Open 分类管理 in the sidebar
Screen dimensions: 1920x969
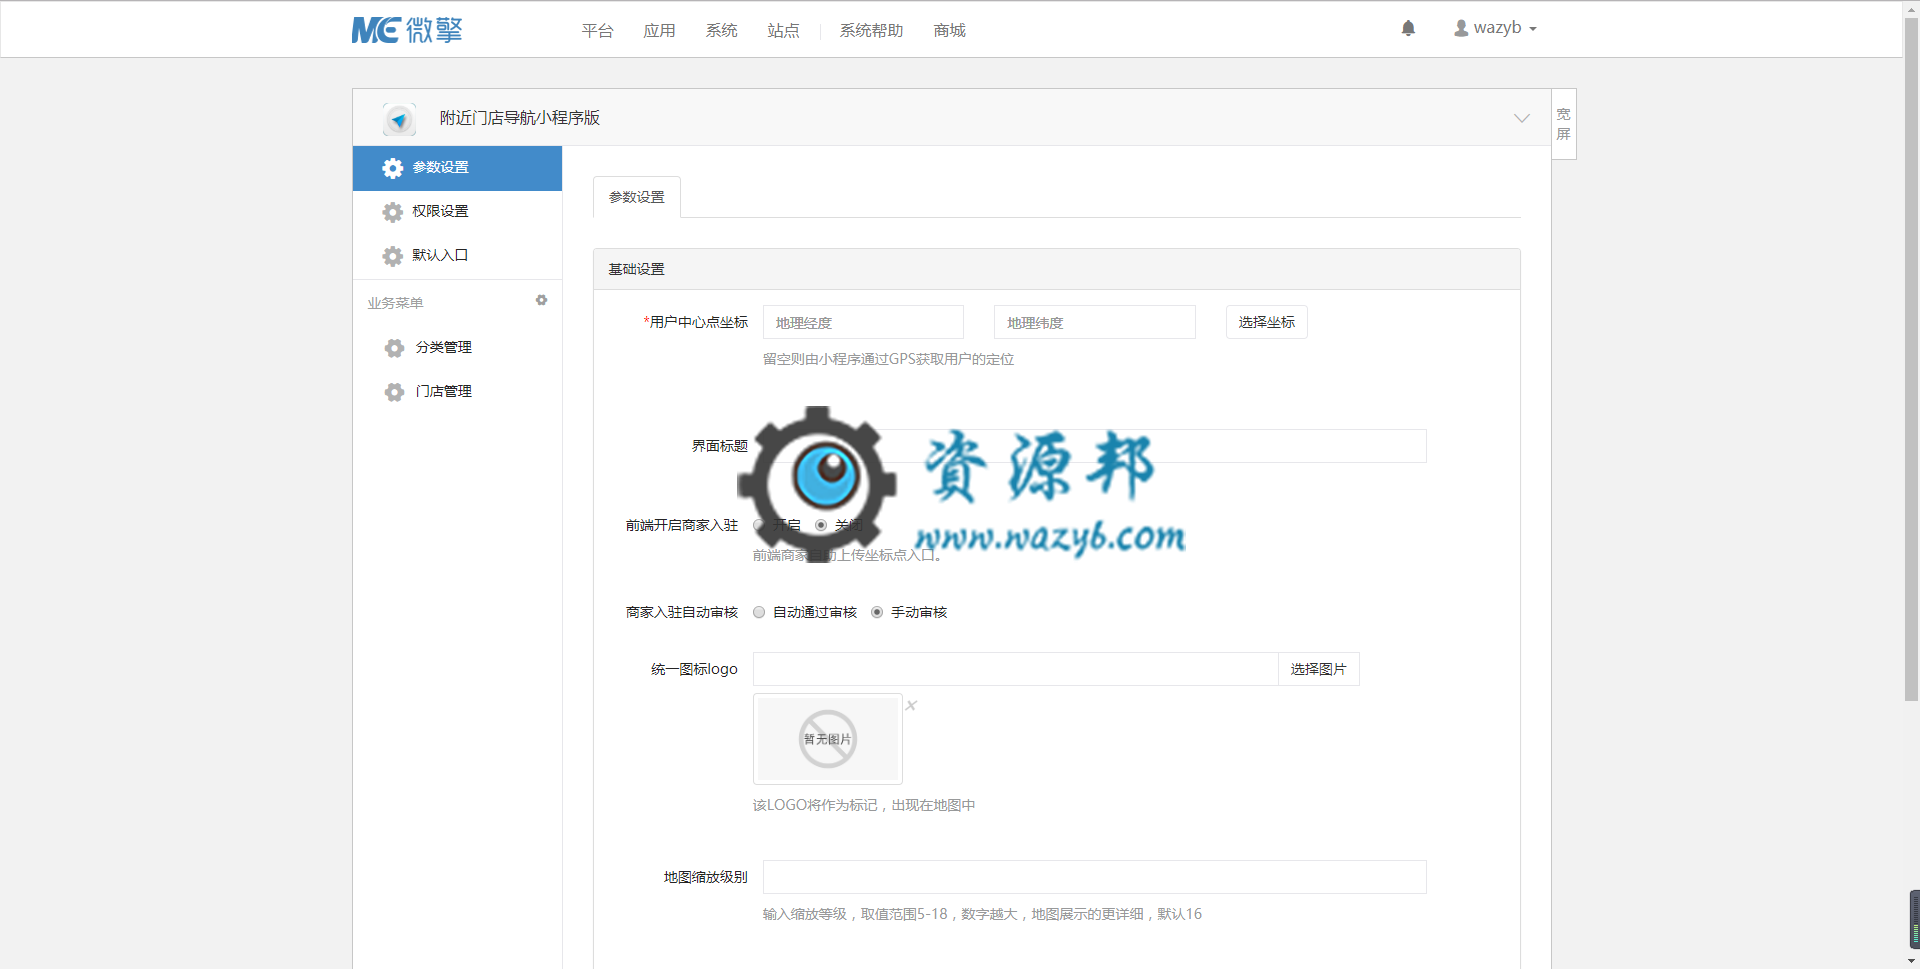[457, 348]
